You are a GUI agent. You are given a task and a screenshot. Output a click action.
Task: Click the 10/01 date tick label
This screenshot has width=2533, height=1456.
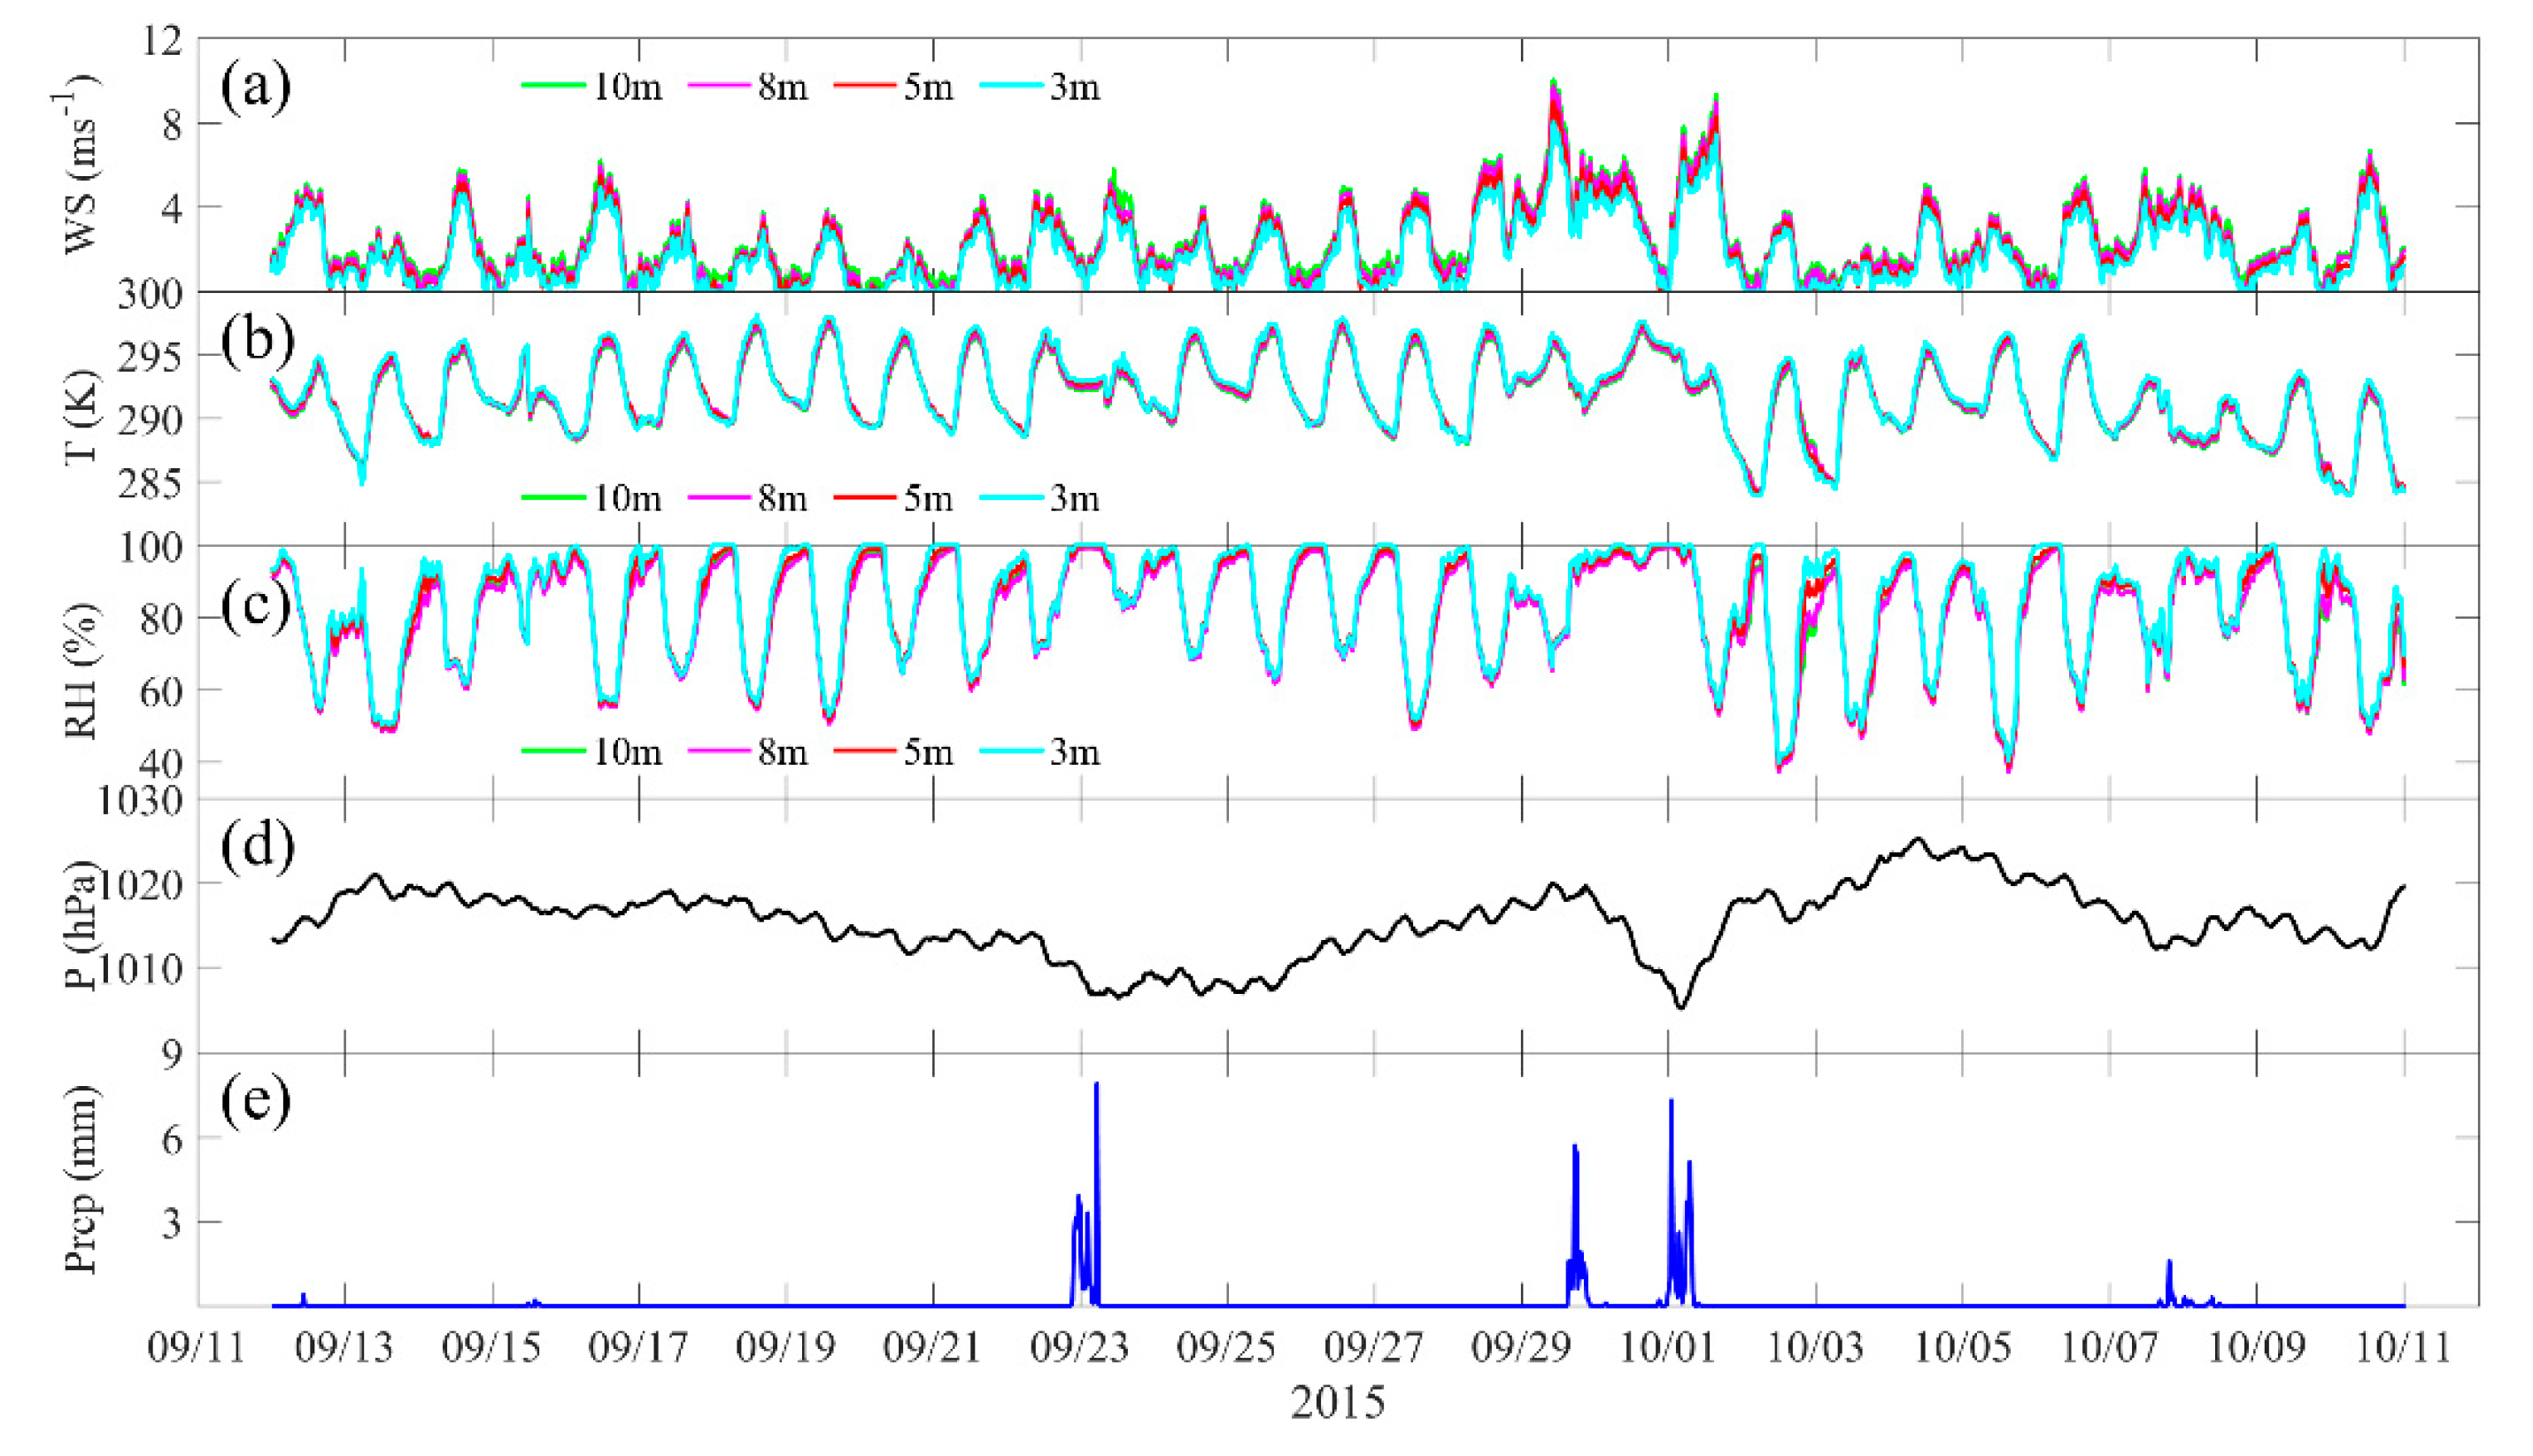click(x=1668, y=1349)
